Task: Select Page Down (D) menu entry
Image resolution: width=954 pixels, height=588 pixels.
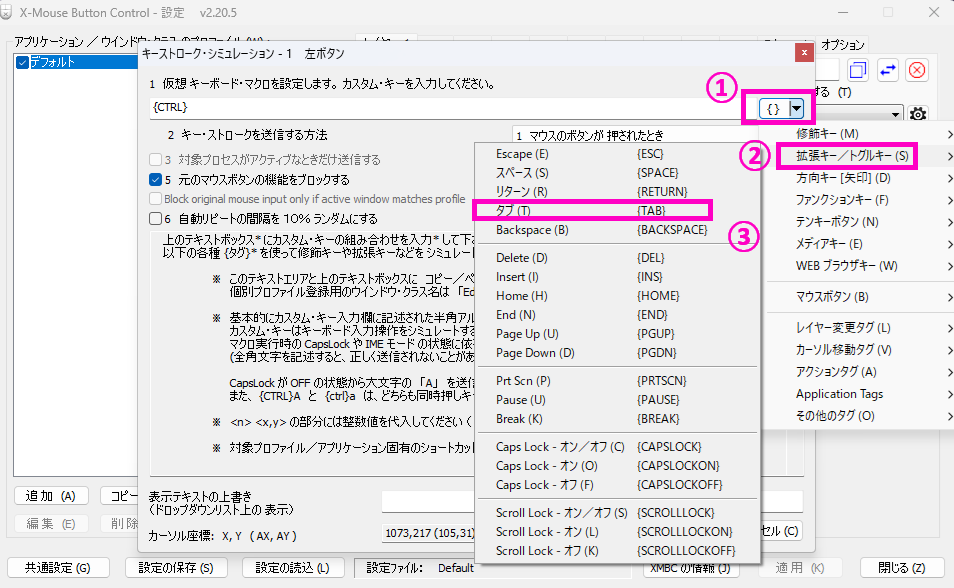Action: 617,353
